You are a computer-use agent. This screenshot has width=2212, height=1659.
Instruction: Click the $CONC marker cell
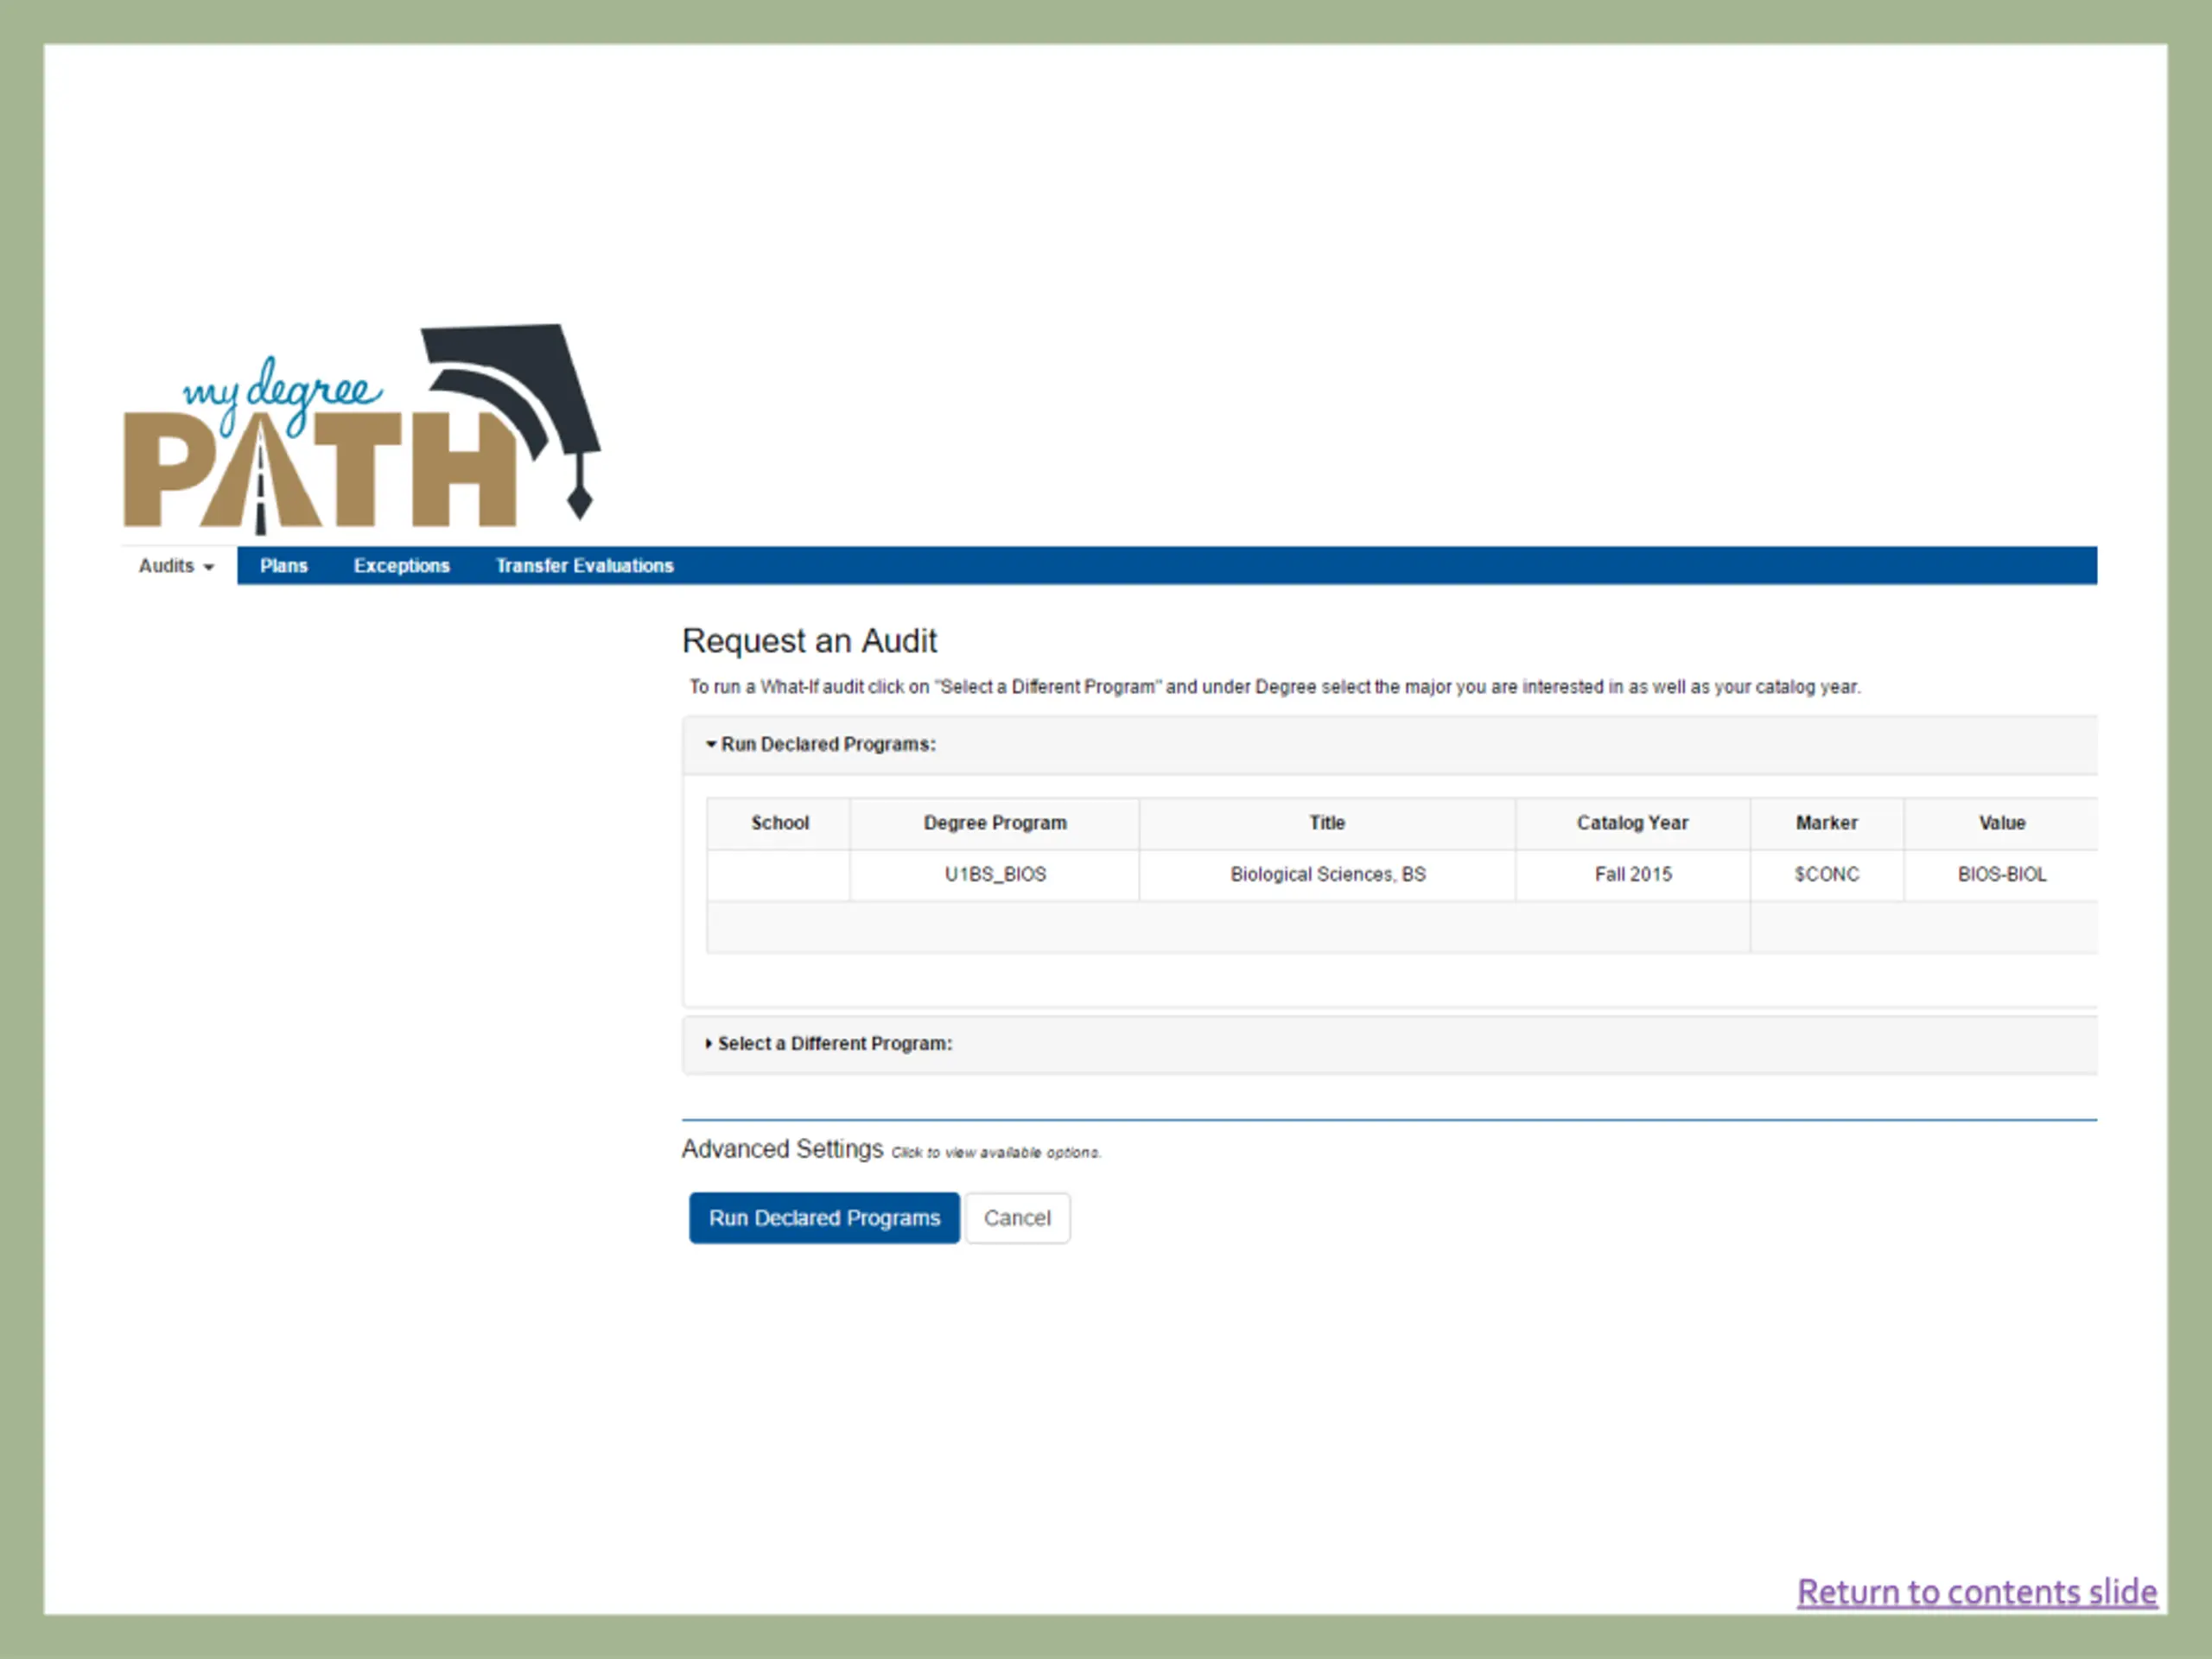click(1826, 874)
